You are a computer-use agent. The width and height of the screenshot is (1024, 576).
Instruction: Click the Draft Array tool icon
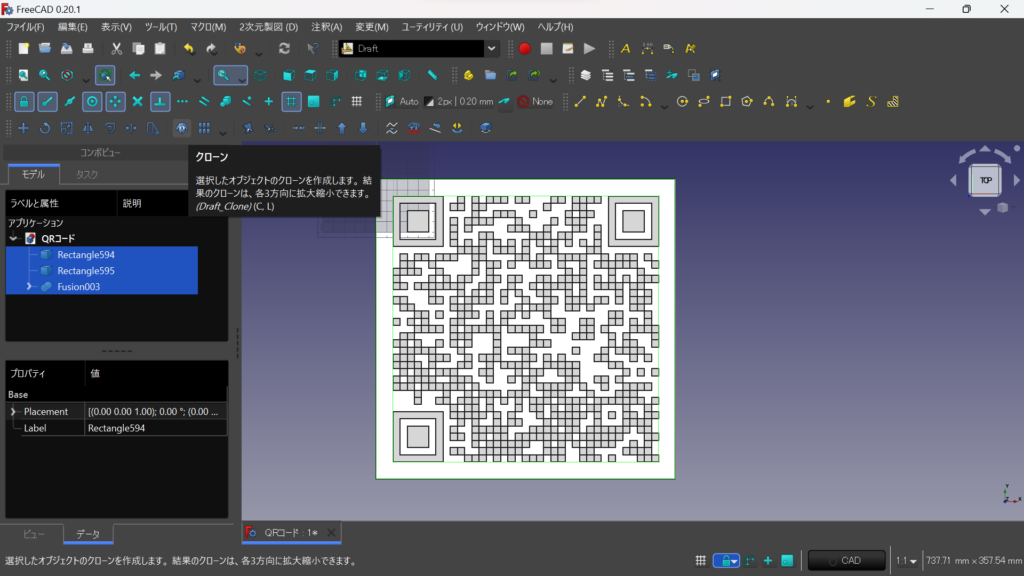(204, 128)
